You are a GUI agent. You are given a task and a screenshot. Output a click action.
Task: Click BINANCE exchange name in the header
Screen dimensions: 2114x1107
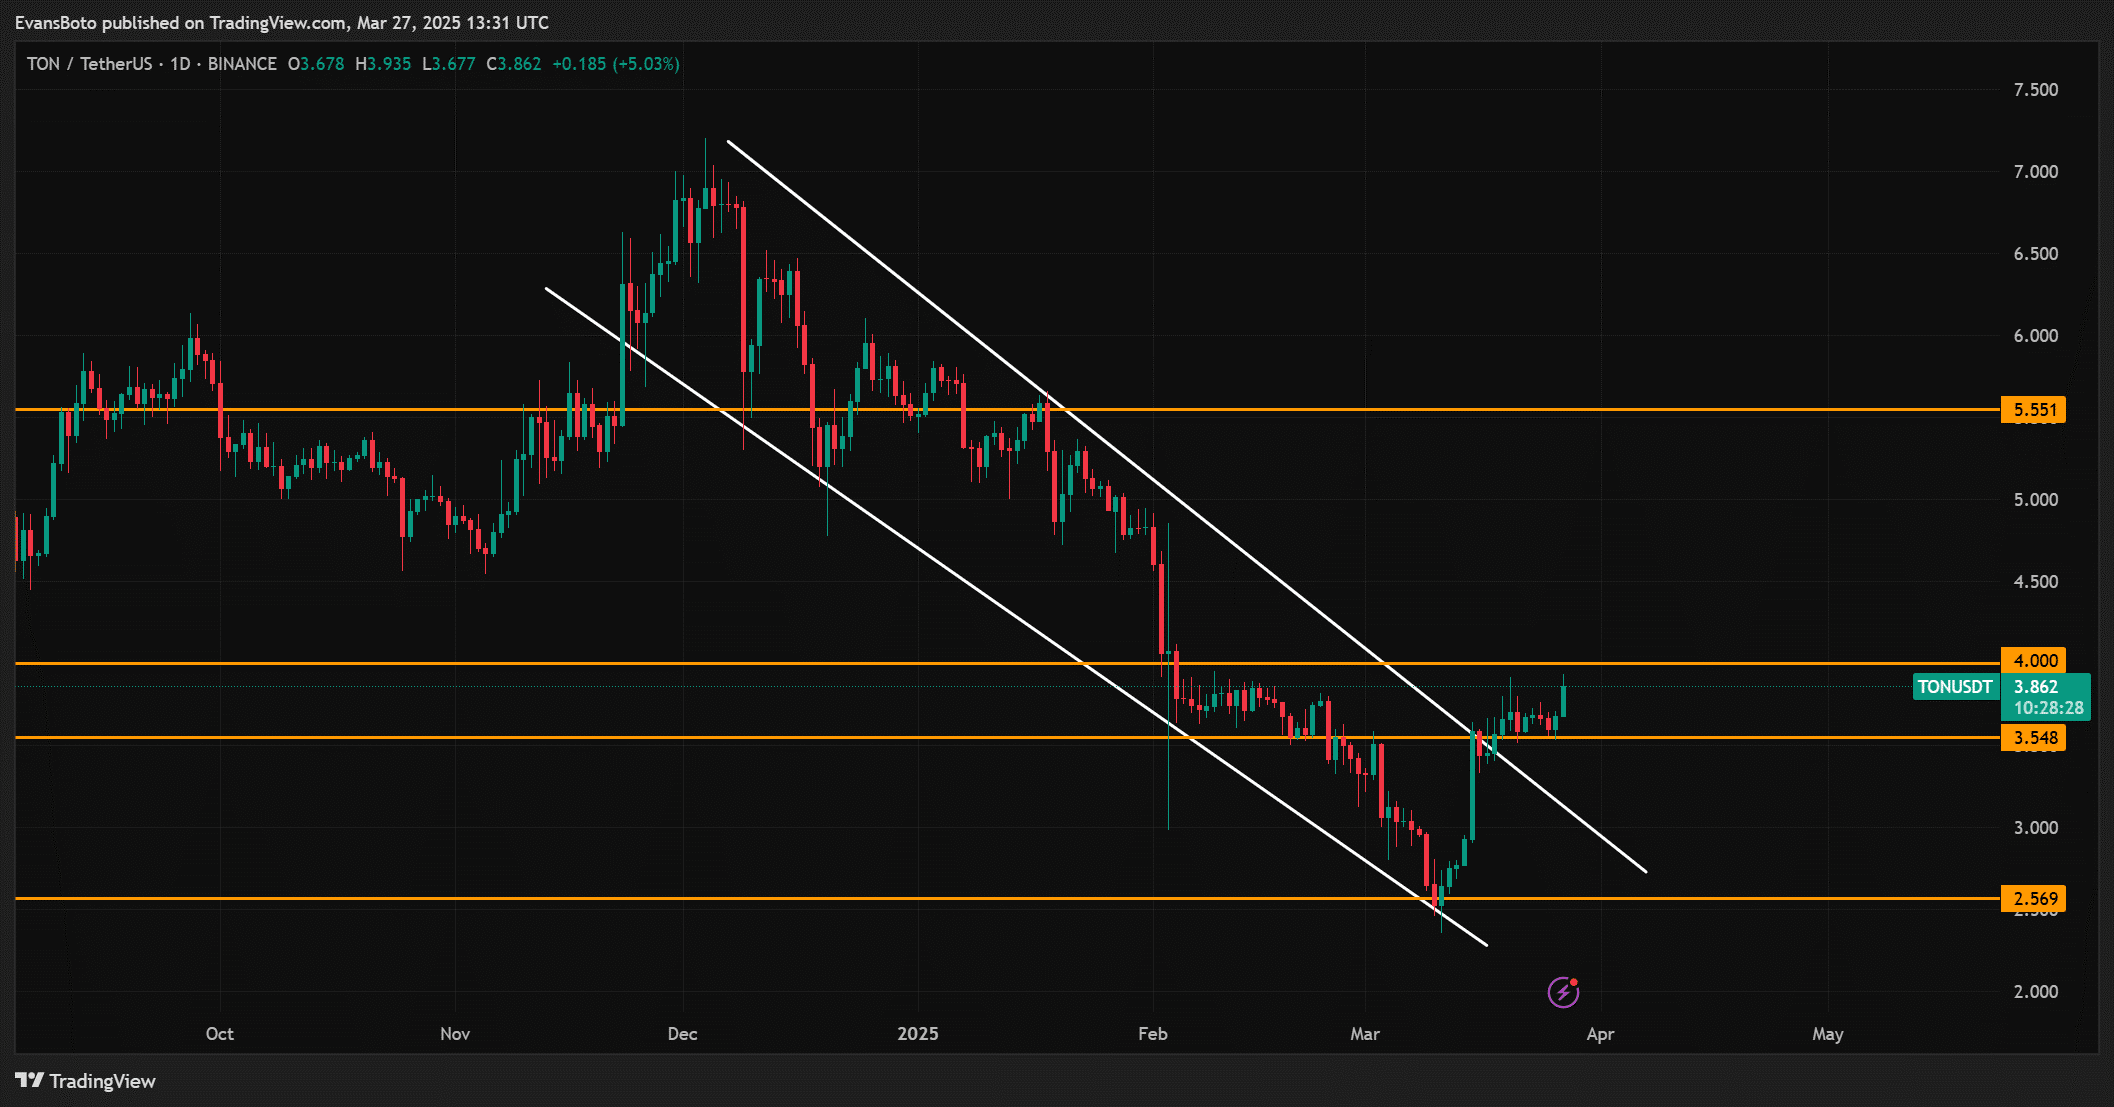tap(242, 64)
